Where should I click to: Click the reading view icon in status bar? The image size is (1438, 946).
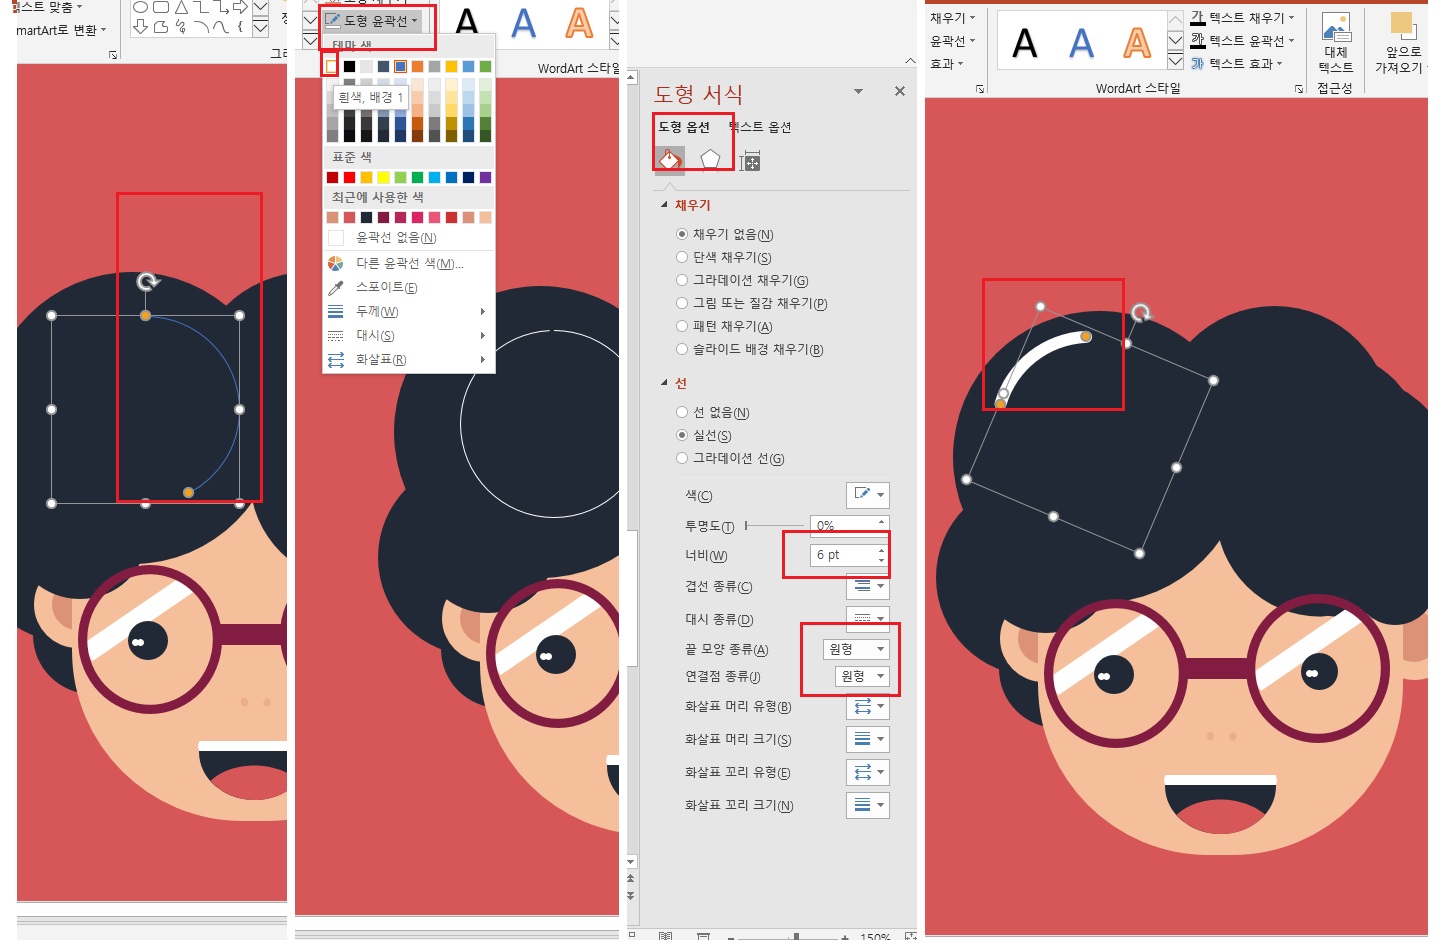click(666, 937)
